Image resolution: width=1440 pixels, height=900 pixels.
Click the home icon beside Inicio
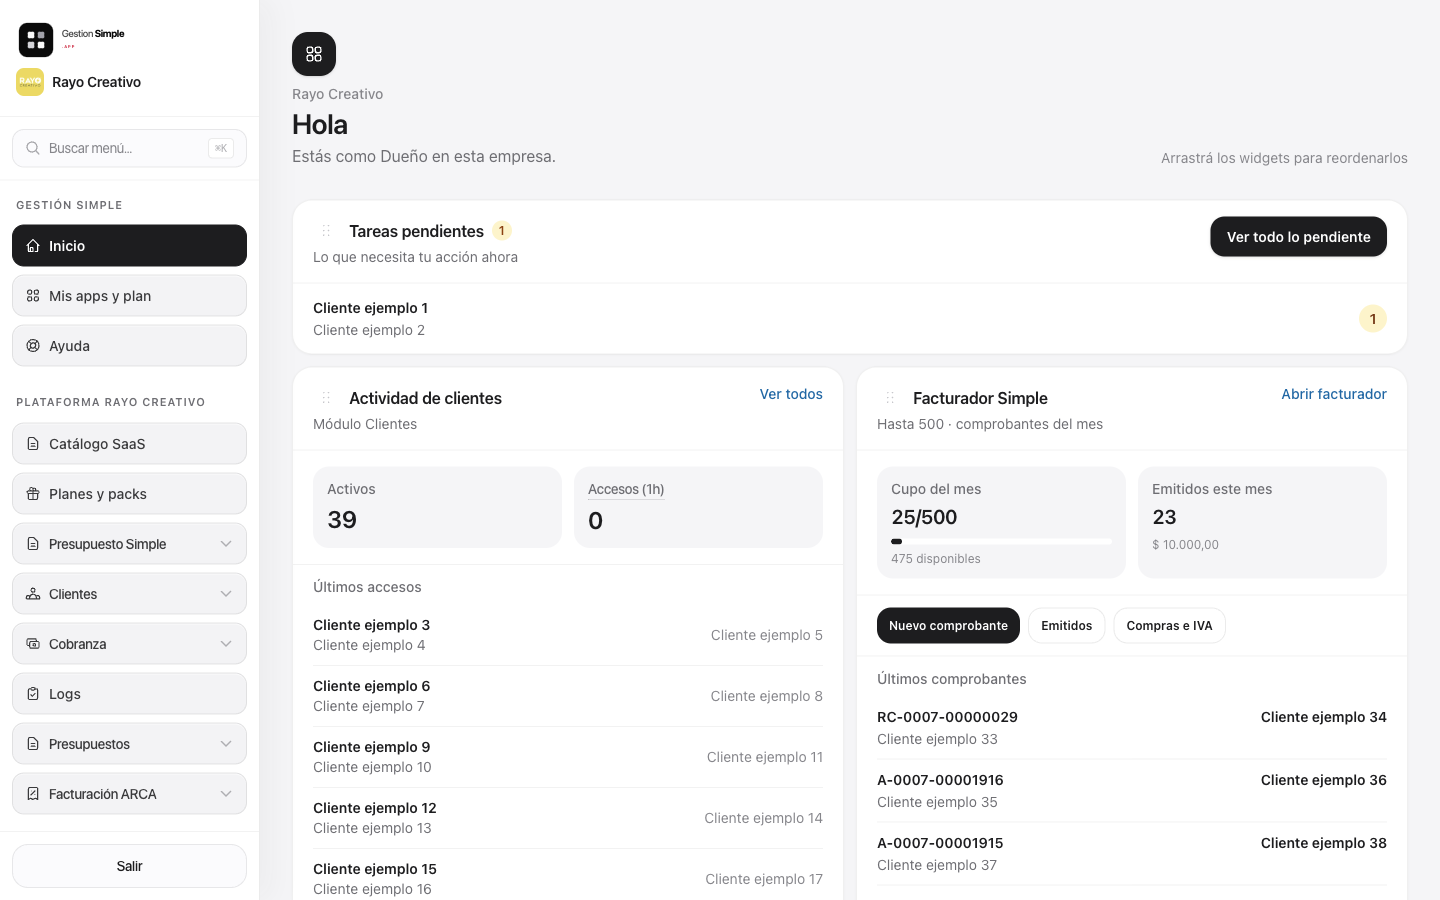33,246
